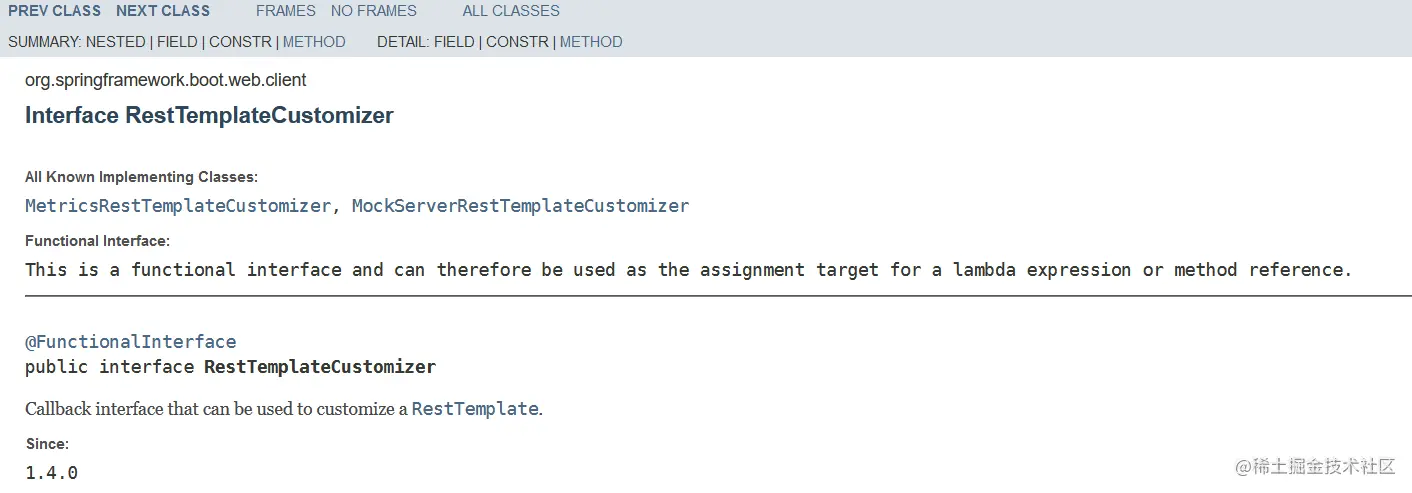Select the NO FRAMES option
Screen dimensions: 1412x493
click(x=374, y=11)
